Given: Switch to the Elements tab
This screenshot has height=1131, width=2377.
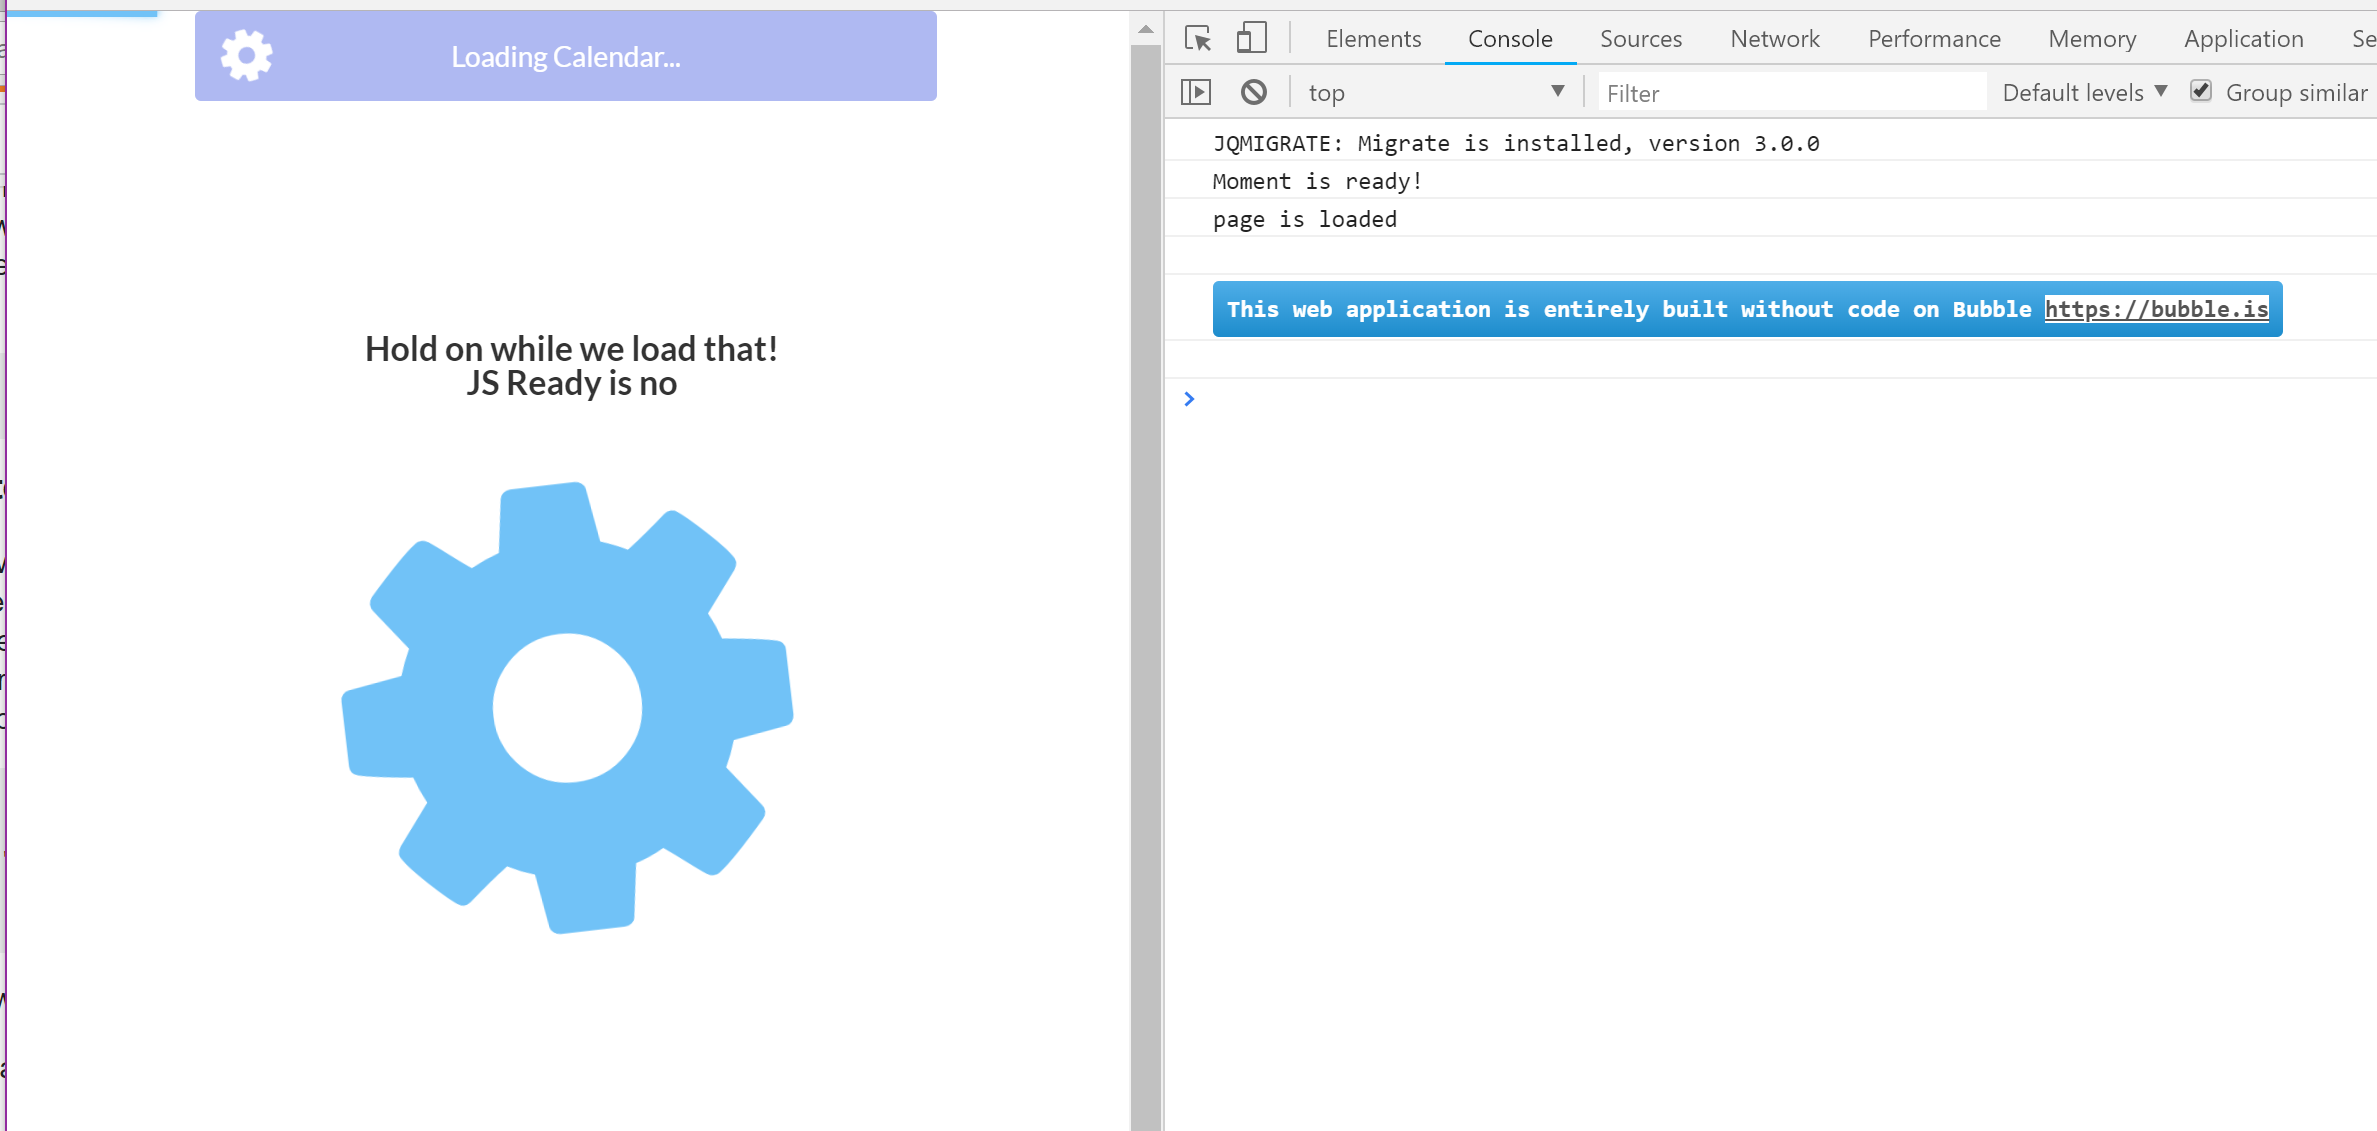Looking at the screenshot, I should coord(1373,39).
